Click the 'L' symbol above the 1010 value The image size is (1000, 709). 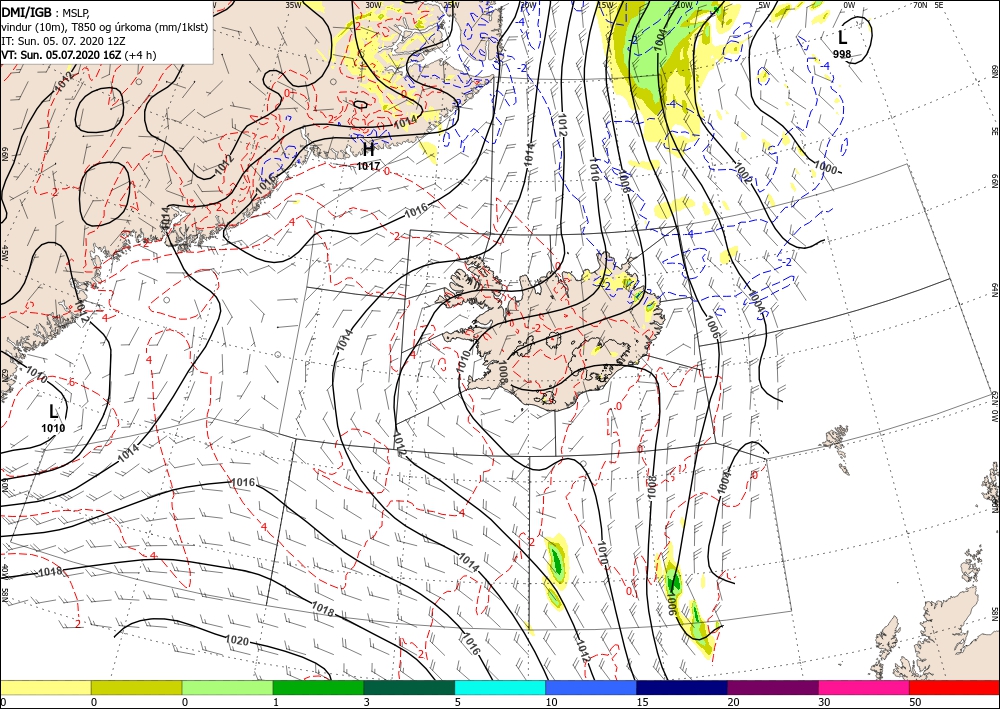coord(54,411)
